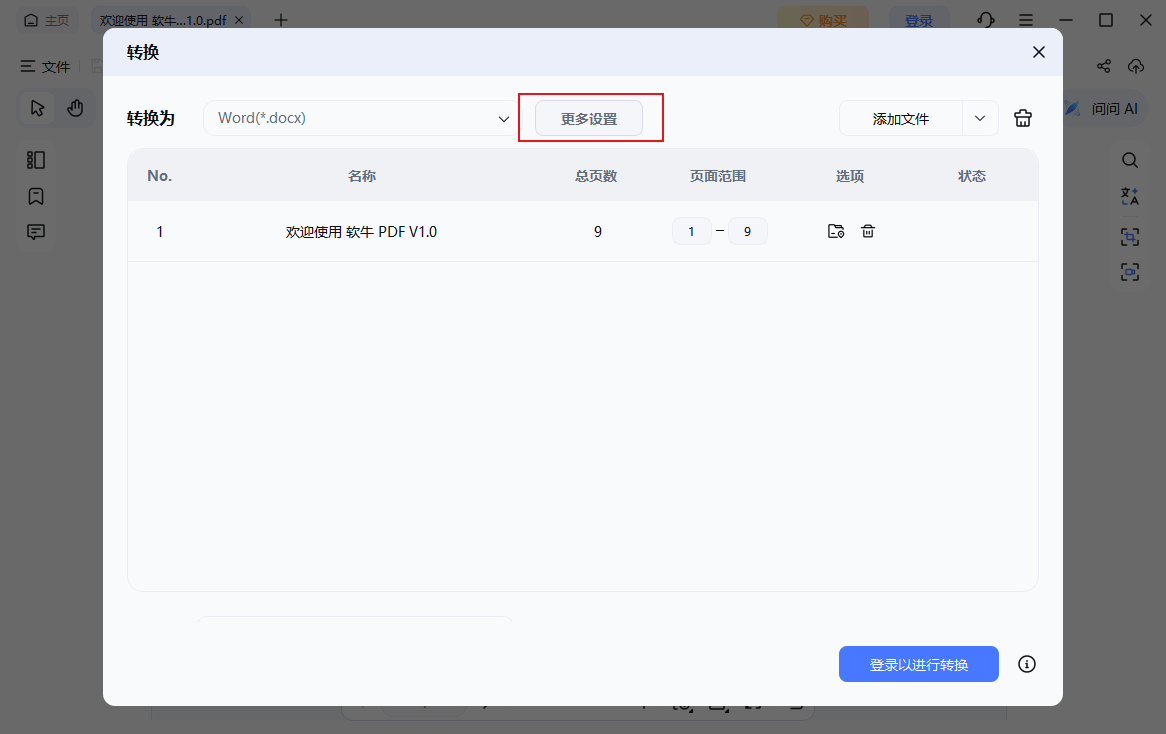Click the 选项 column header
The height and width of the screenshot is (734, 1166).
(x=850, y=176)
